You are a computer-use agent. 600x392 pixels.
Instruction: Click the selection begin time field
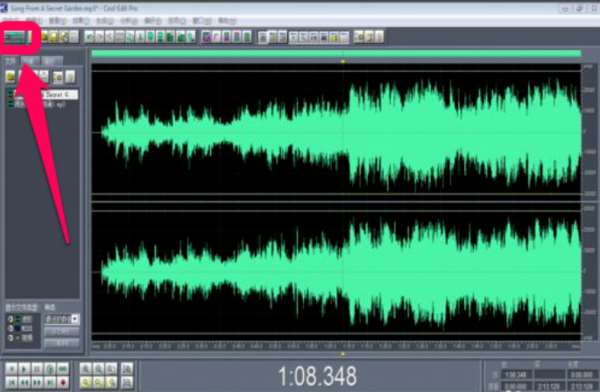point(516,375)
